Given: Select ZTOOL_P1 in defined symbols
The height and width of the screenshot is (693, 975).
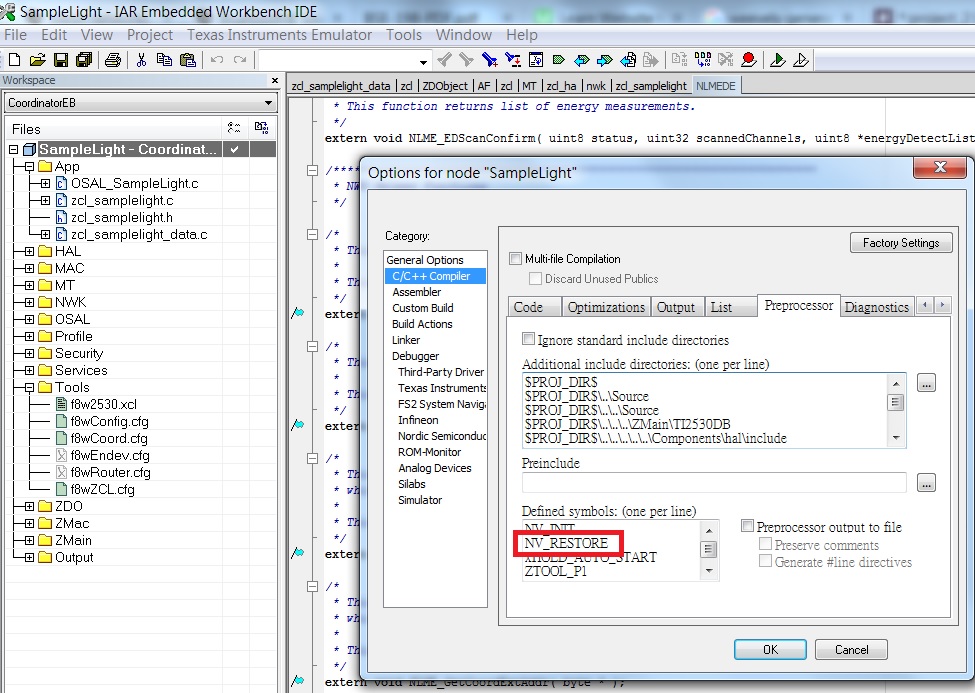Looking at the screenshot, I should pyautogui.click(x=556, y=571).
